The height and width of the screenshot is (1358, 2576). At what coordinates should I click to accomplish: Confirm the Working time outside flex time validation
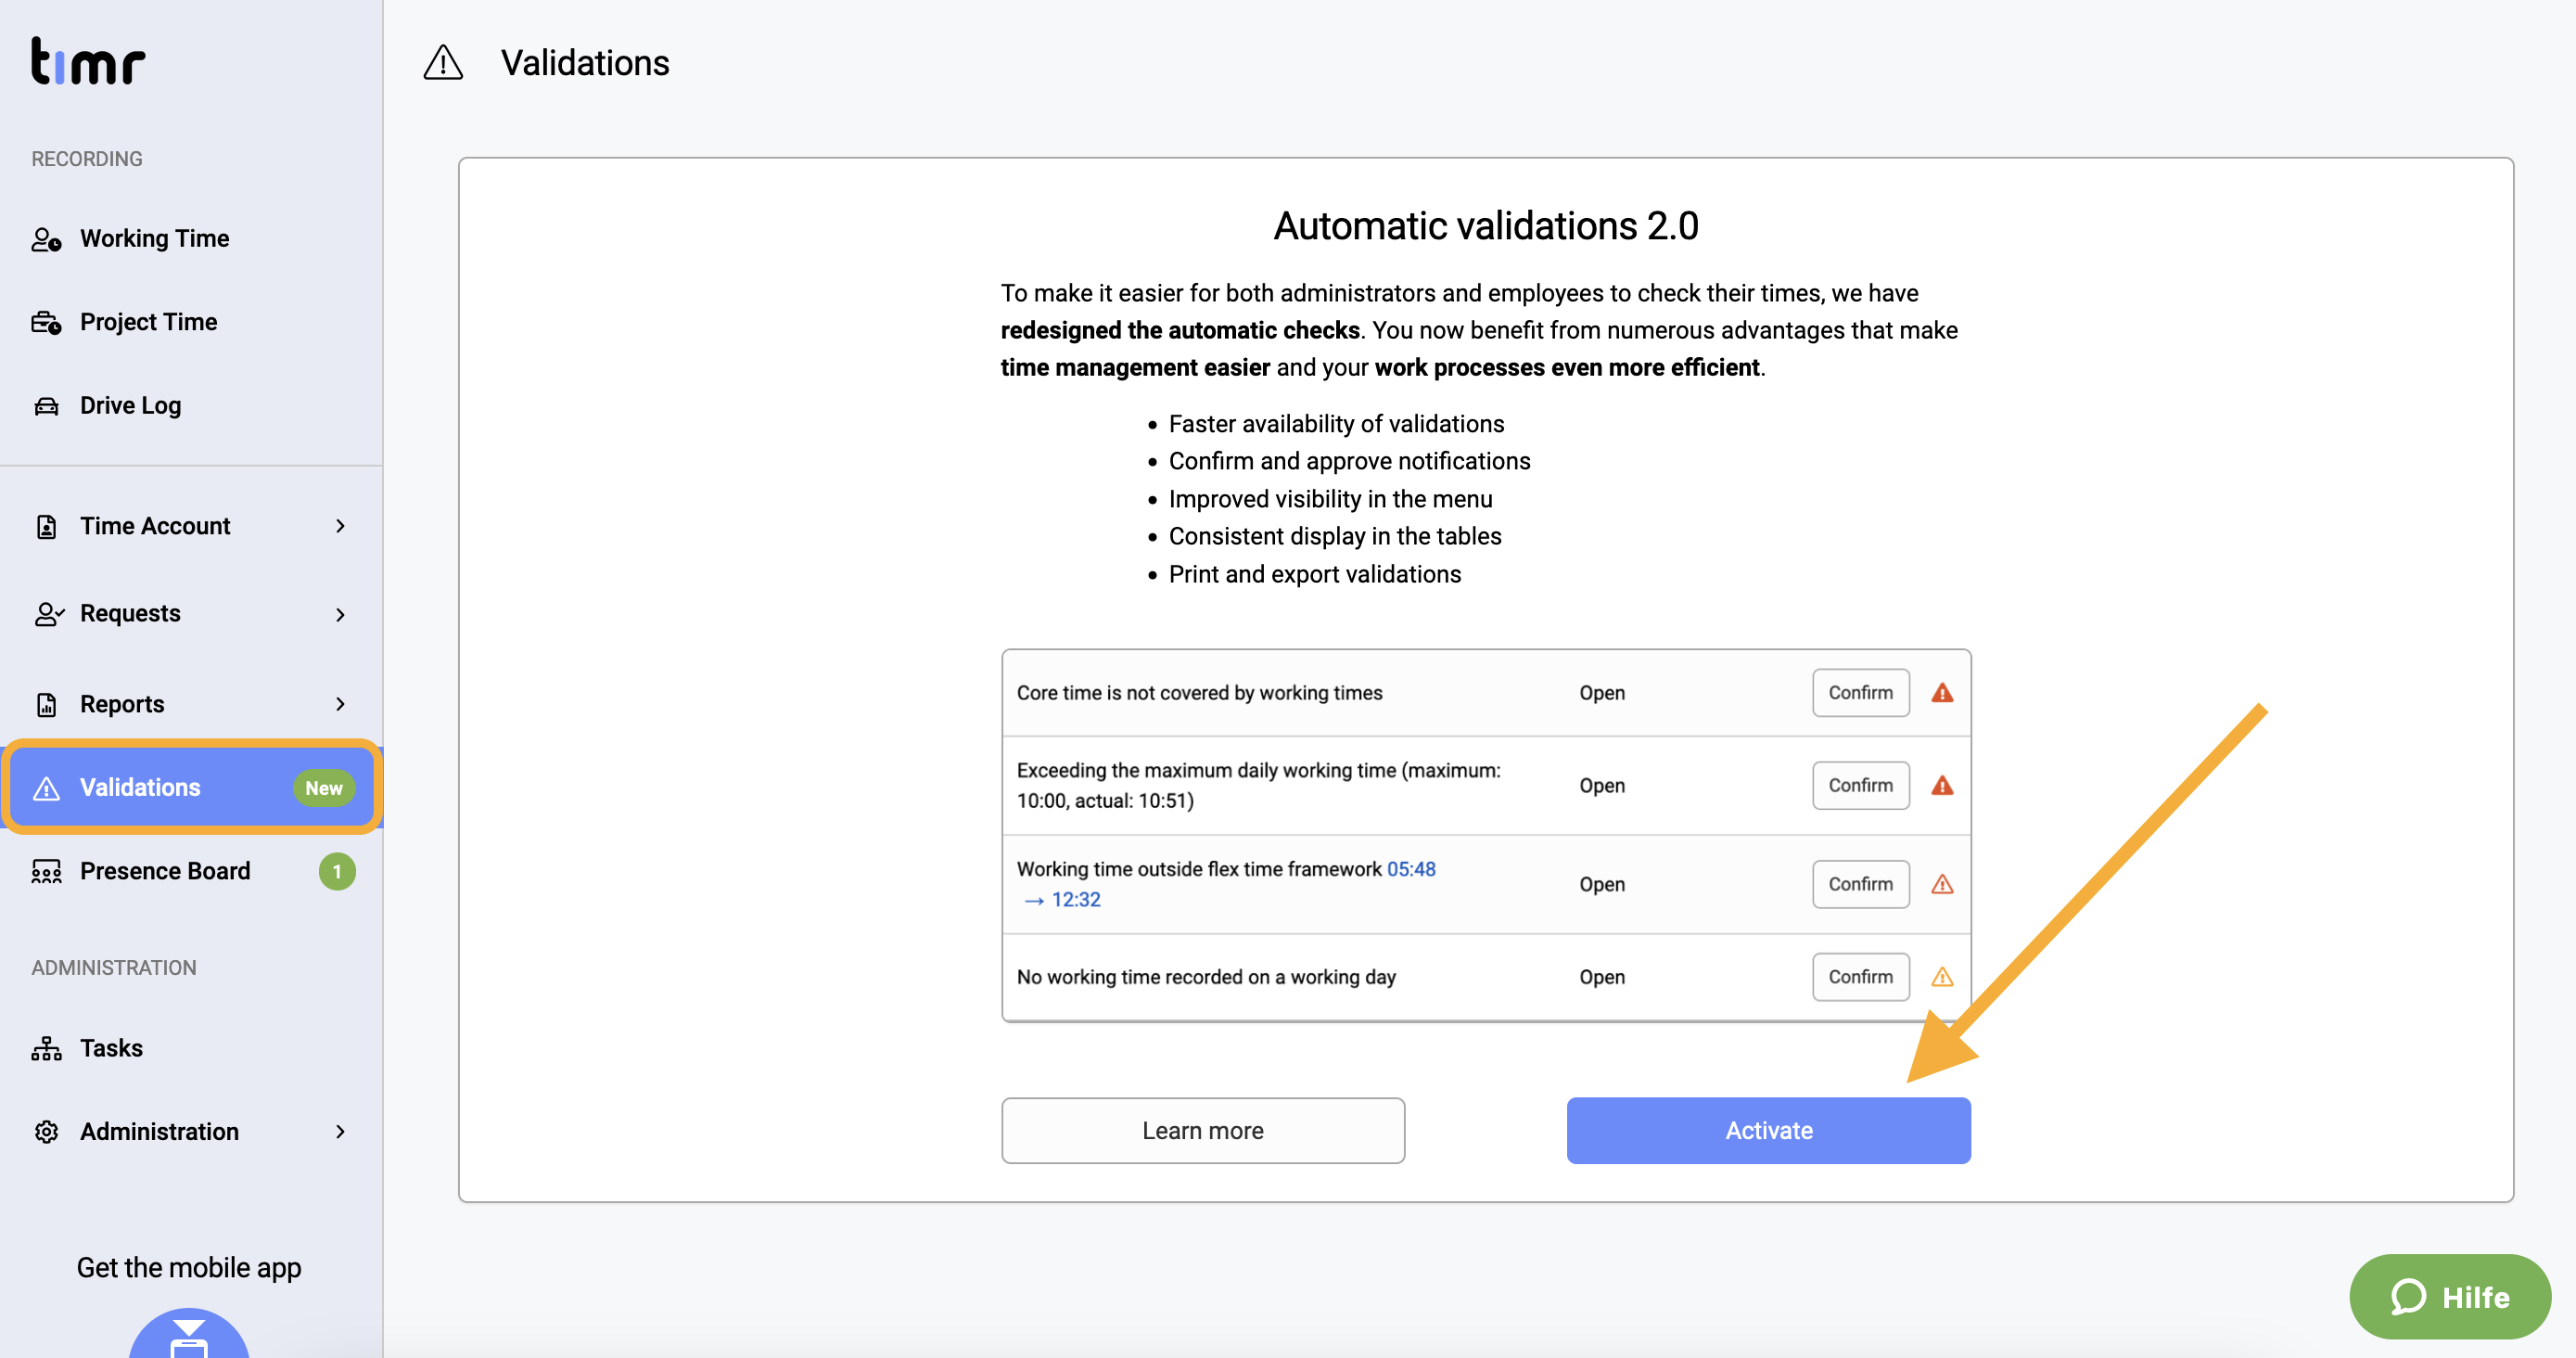[1860, 885]
